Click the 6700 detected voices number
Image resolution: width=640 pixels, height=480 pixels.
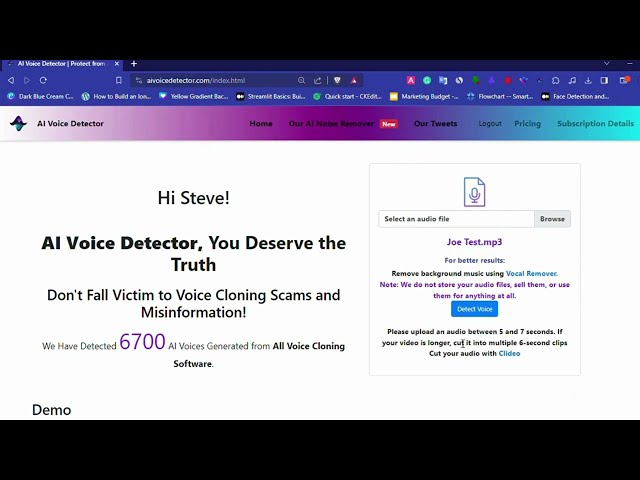(142, 342)
